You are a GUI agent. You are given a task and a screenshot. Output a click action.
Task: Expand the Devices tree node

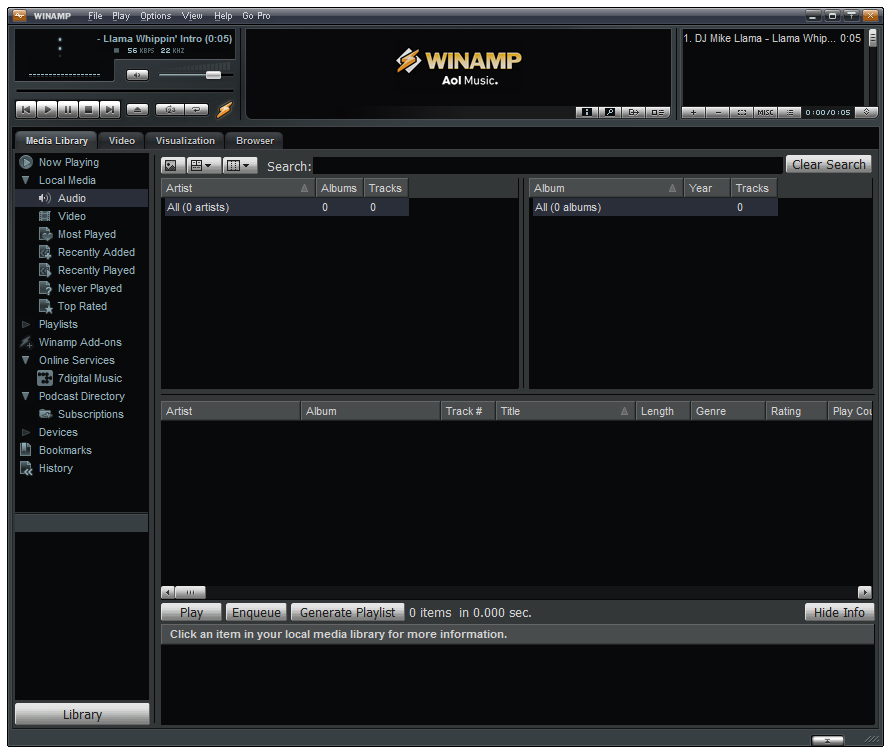[x=26, y=432]
